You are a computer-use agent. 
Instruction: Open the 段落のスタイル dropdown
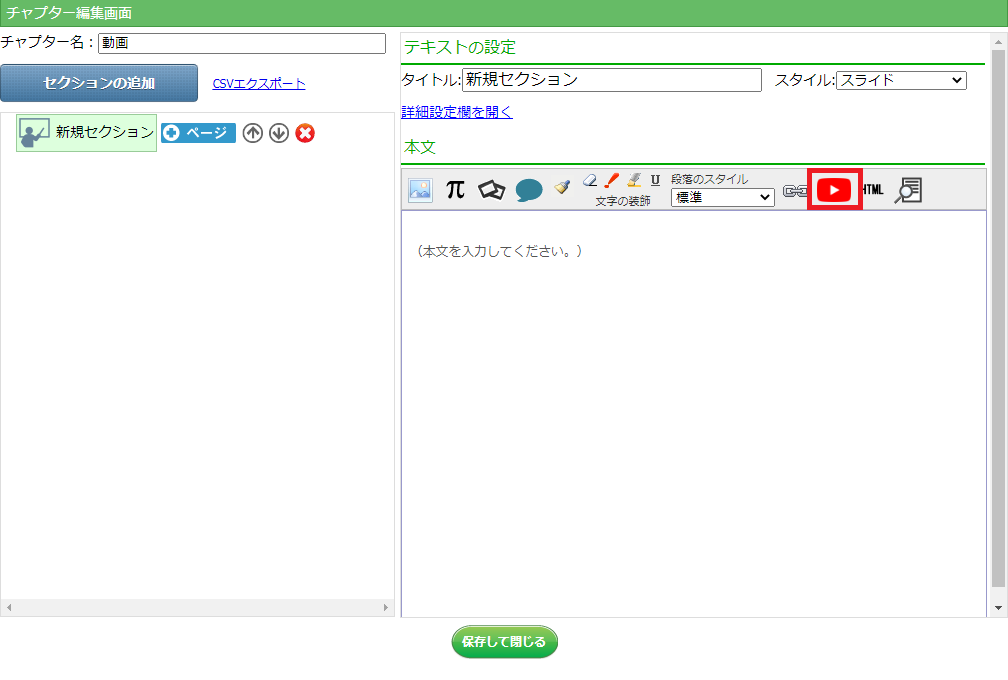tap(722, 197)
